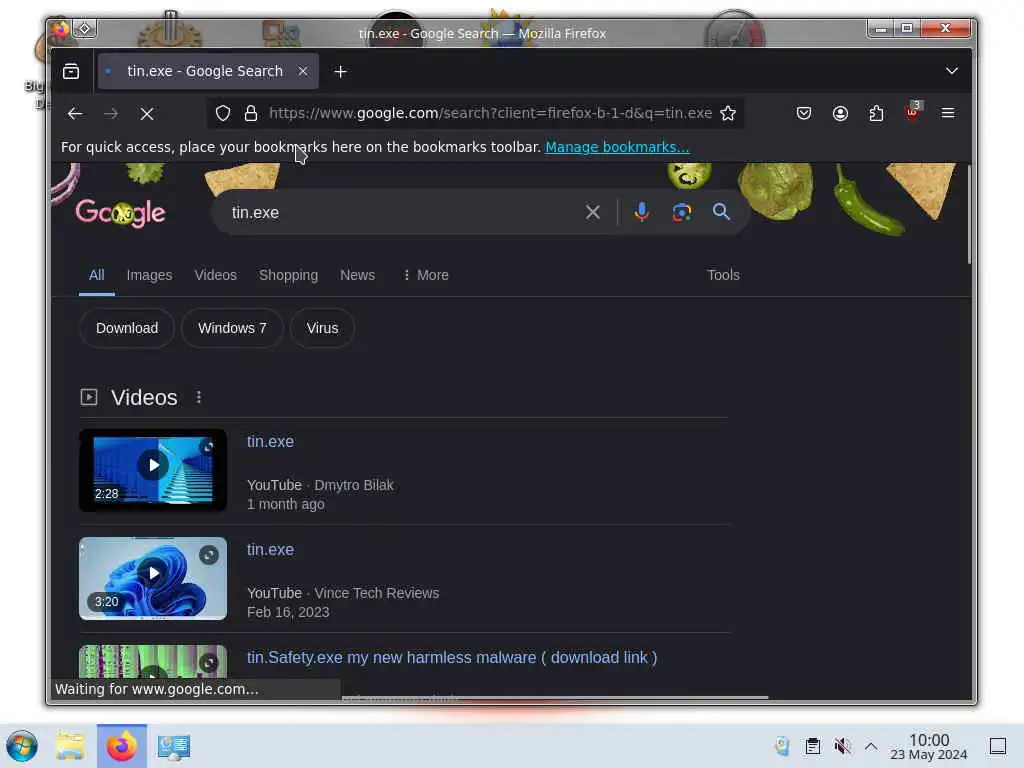Open the tin.Safety.exe harmless malware link

coord(452,658)
